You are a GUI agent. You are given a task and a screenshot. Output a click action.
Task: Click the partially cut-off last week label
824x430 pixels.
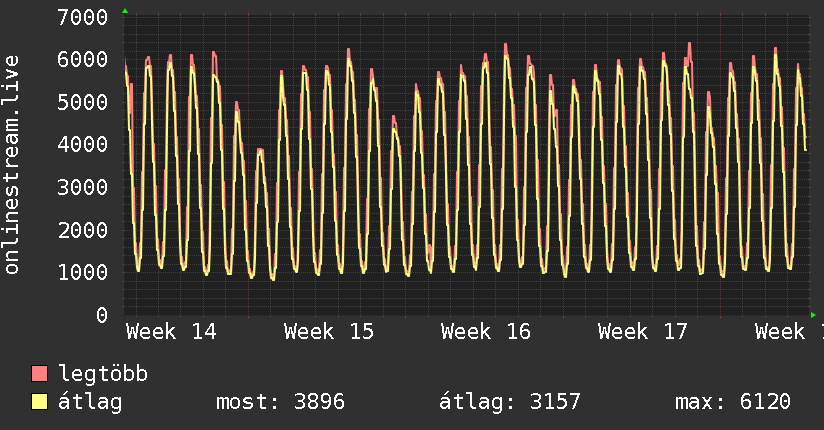788,332
